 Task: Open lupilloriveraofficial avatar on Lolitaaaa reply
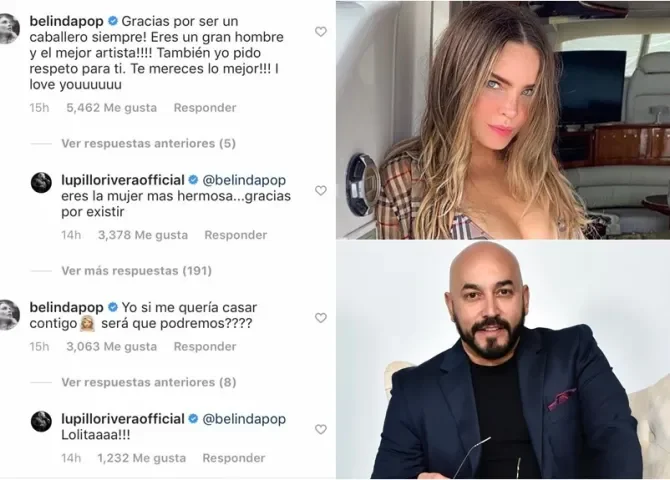pyautogui.click(x=41, y=422)
